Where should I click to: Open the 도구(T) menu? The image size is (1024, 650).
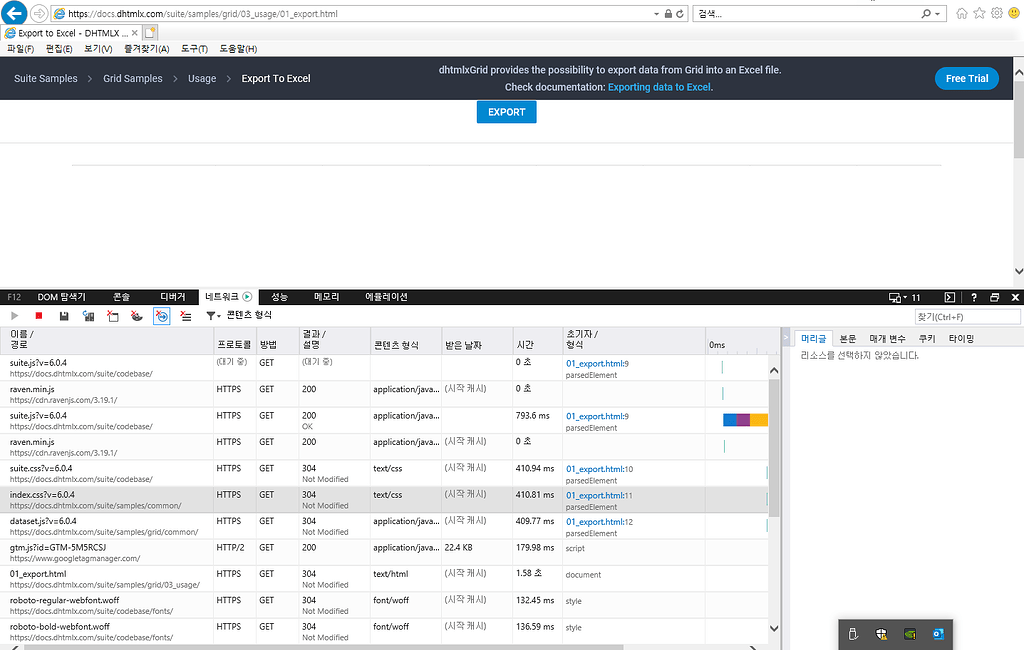194,49
